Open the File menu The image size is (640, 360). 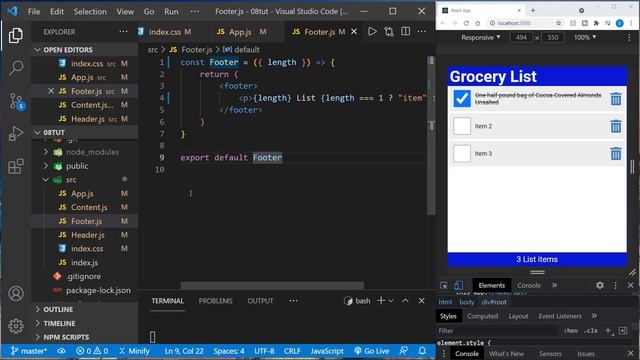(x=34, y=11)
